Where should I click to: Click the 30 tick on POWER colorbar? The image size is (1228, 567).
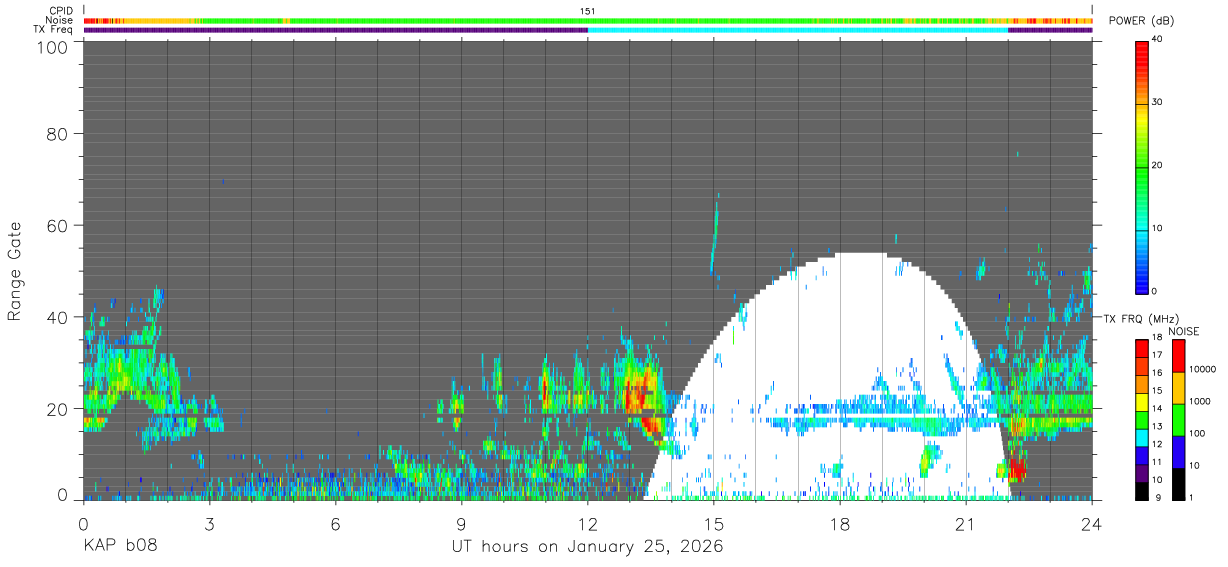pyautogui.click(x=1157, y=102)
